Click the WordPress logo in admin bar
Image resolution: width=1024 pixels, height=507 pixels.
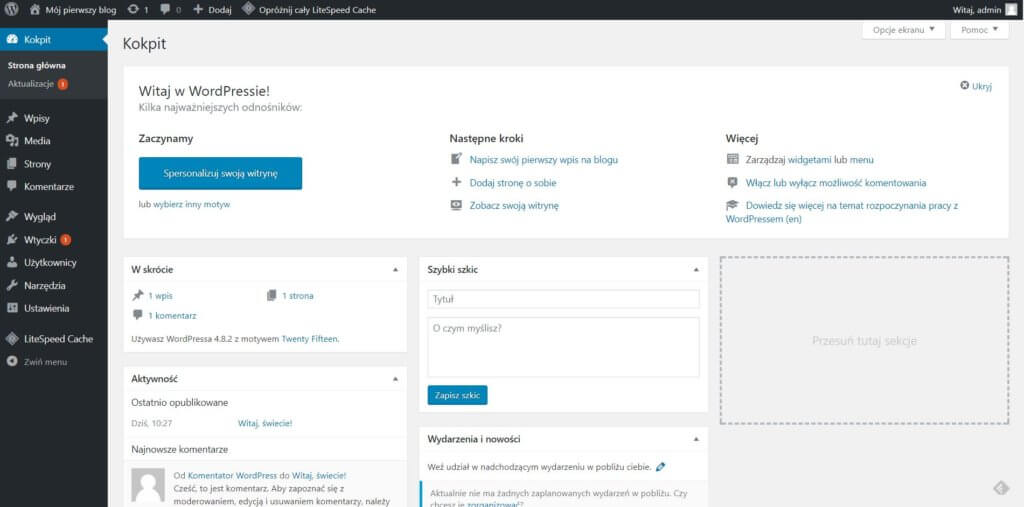(x=12, y=9)
